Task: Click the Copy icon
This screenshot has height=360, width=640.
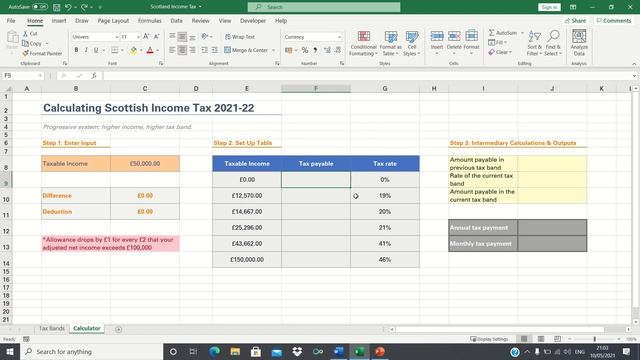Action: coord(25,43)
